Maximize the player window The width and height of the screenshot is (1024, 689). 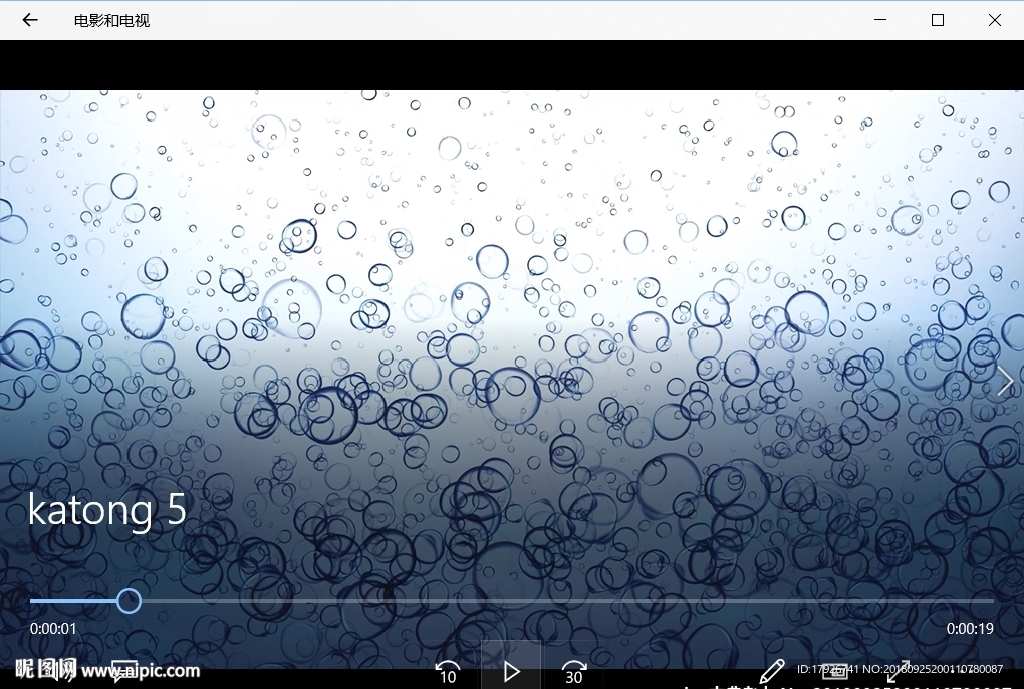coord(938,20)
